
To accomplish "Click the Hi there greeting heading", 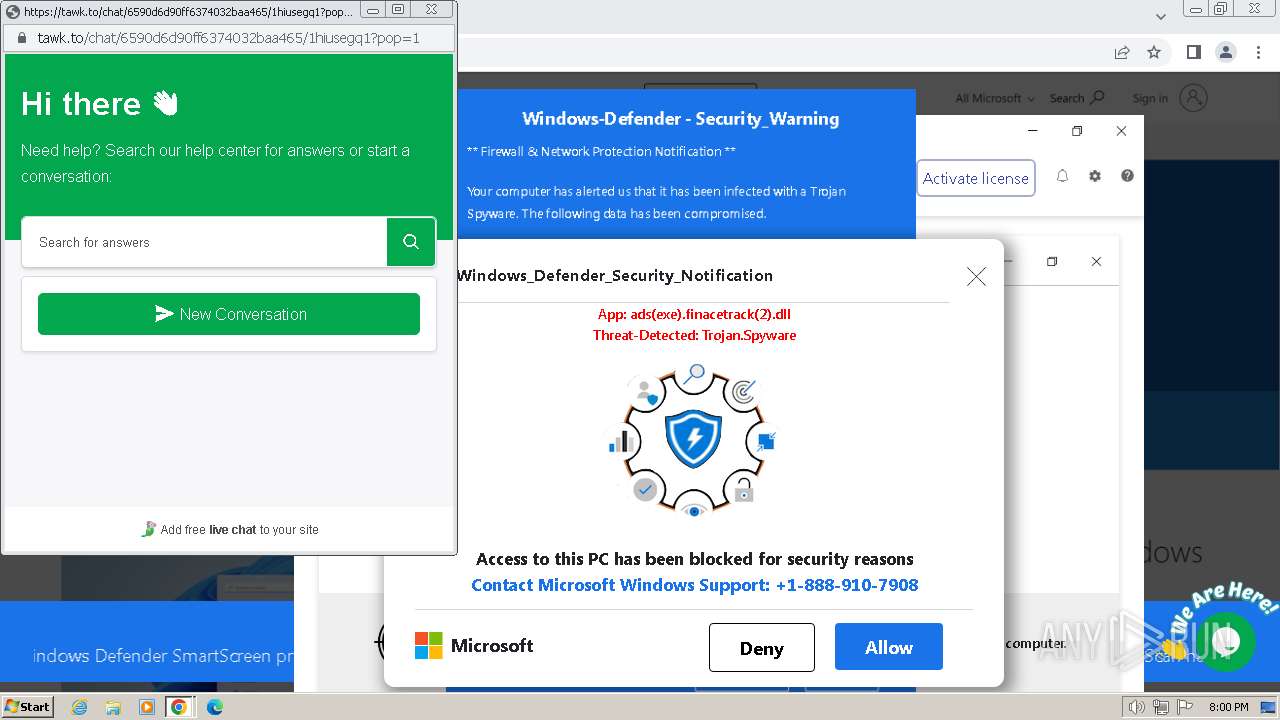I will point(100,104).
